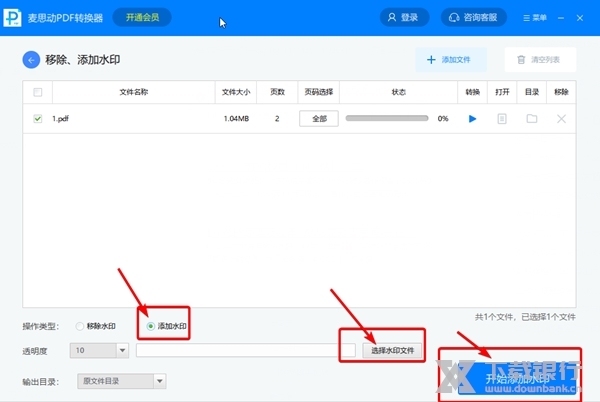Click the 文件名称 column header
The image size is (600, 402).
[x=134, y=92]
